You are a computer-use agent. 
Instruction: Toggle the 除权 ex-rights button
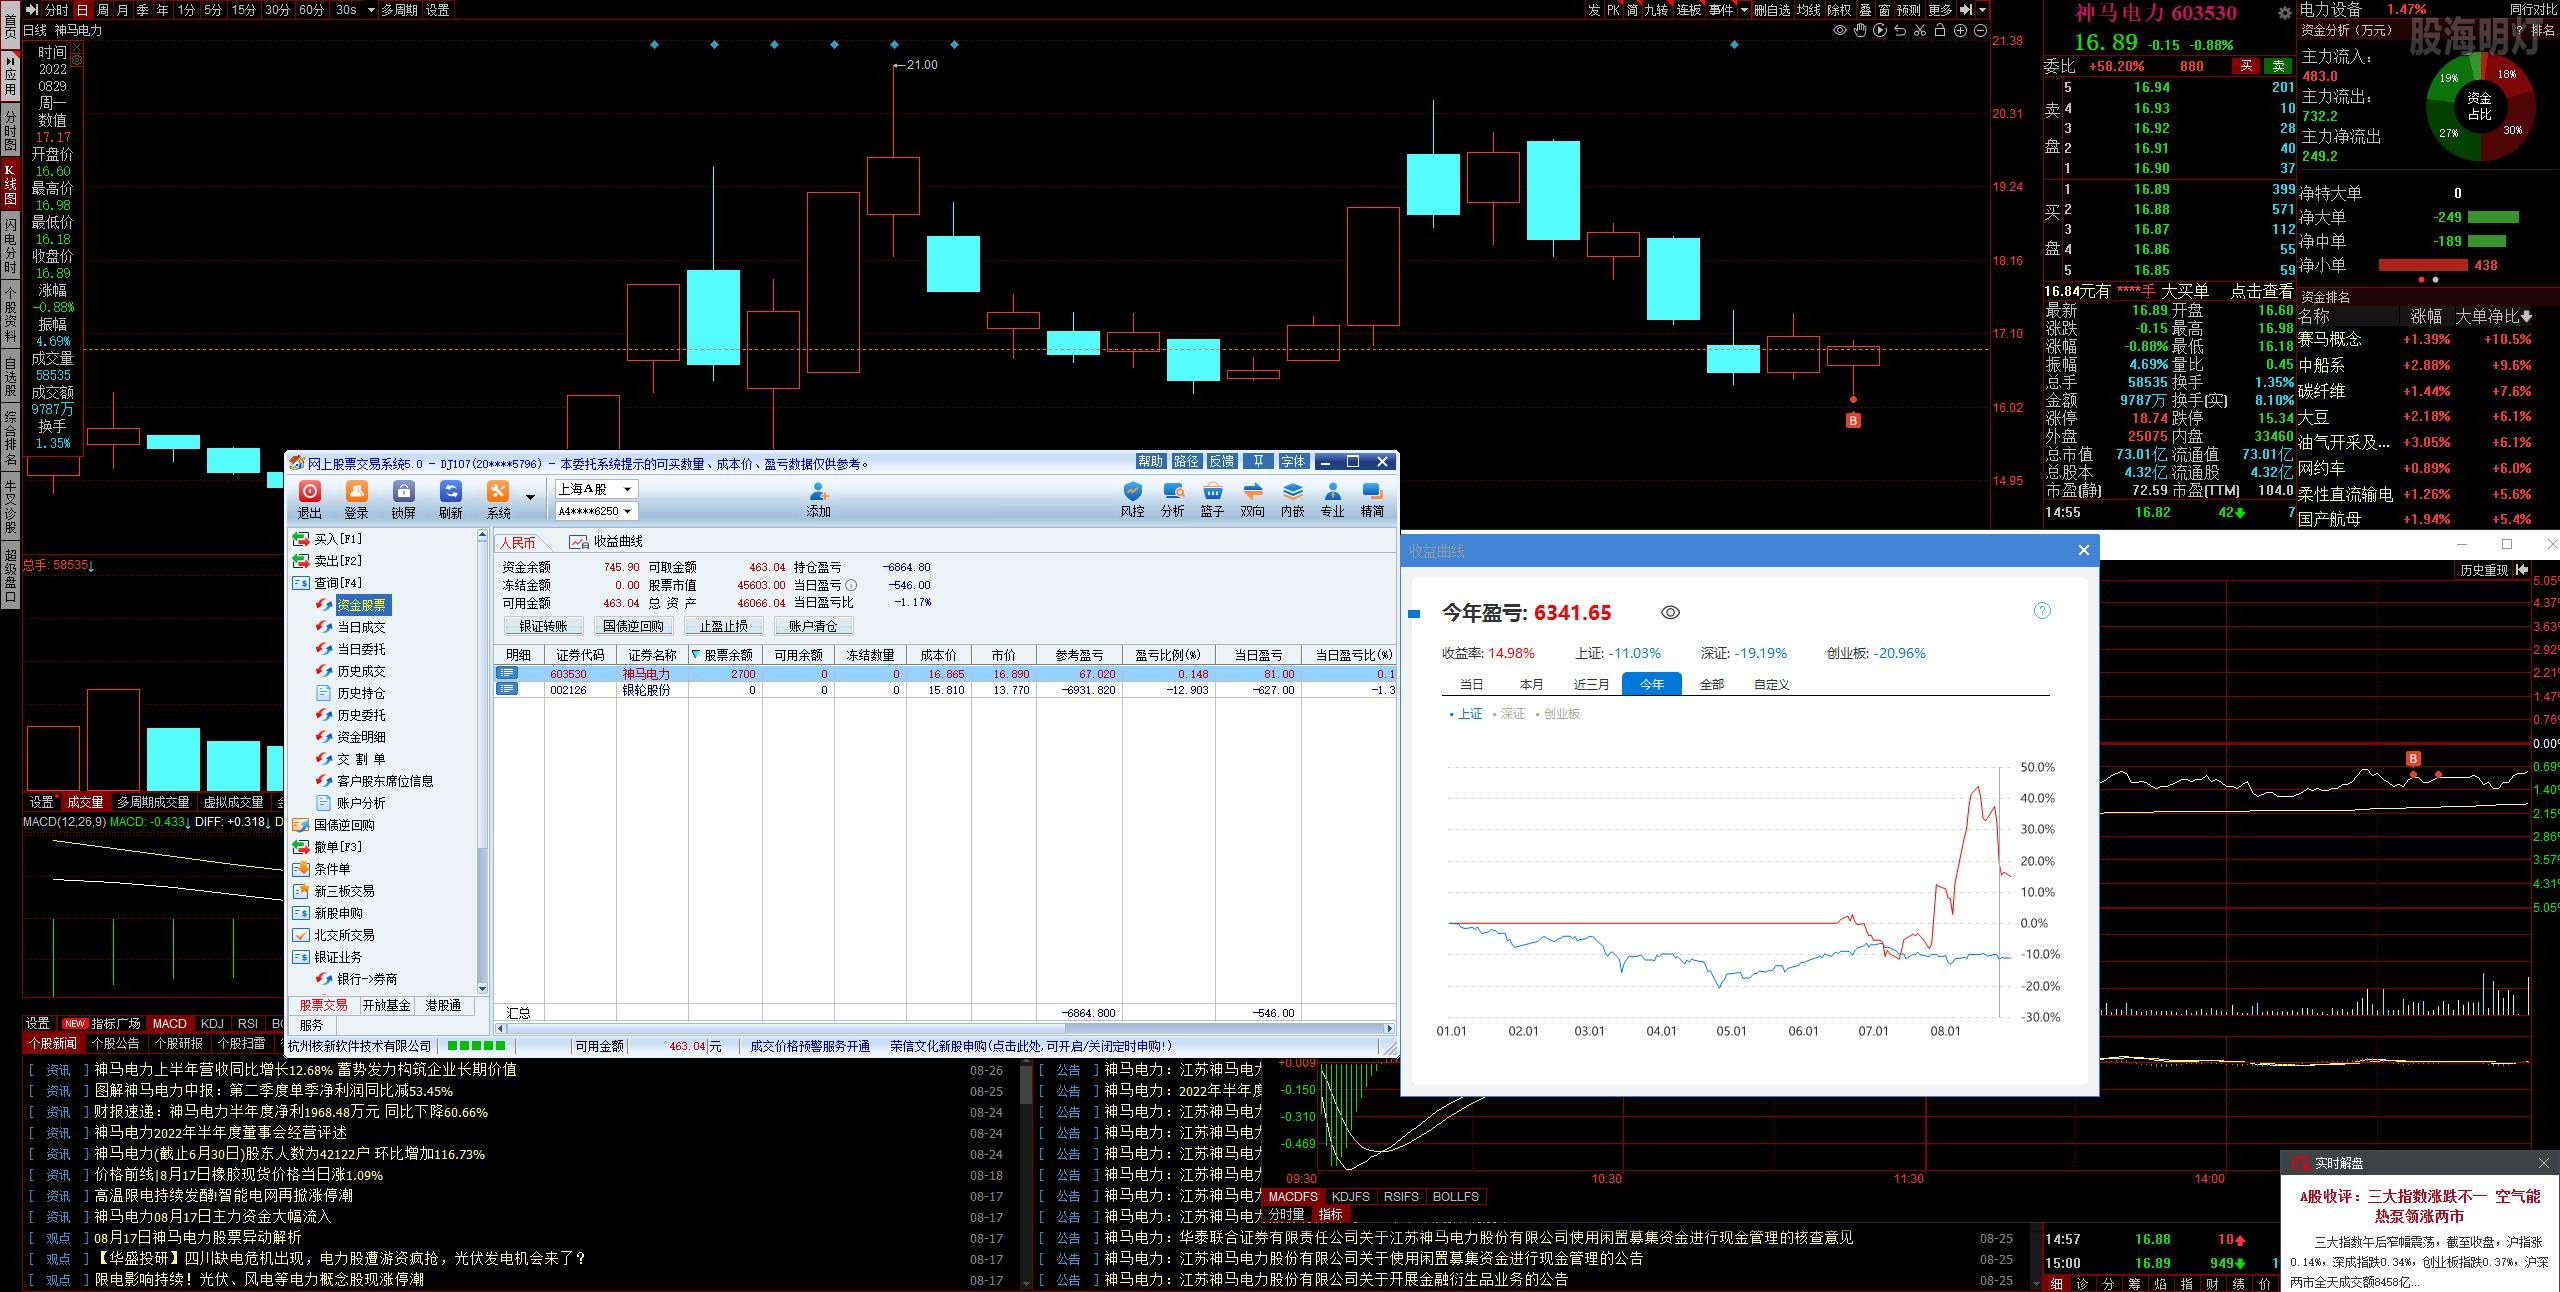coord(1839,10)
